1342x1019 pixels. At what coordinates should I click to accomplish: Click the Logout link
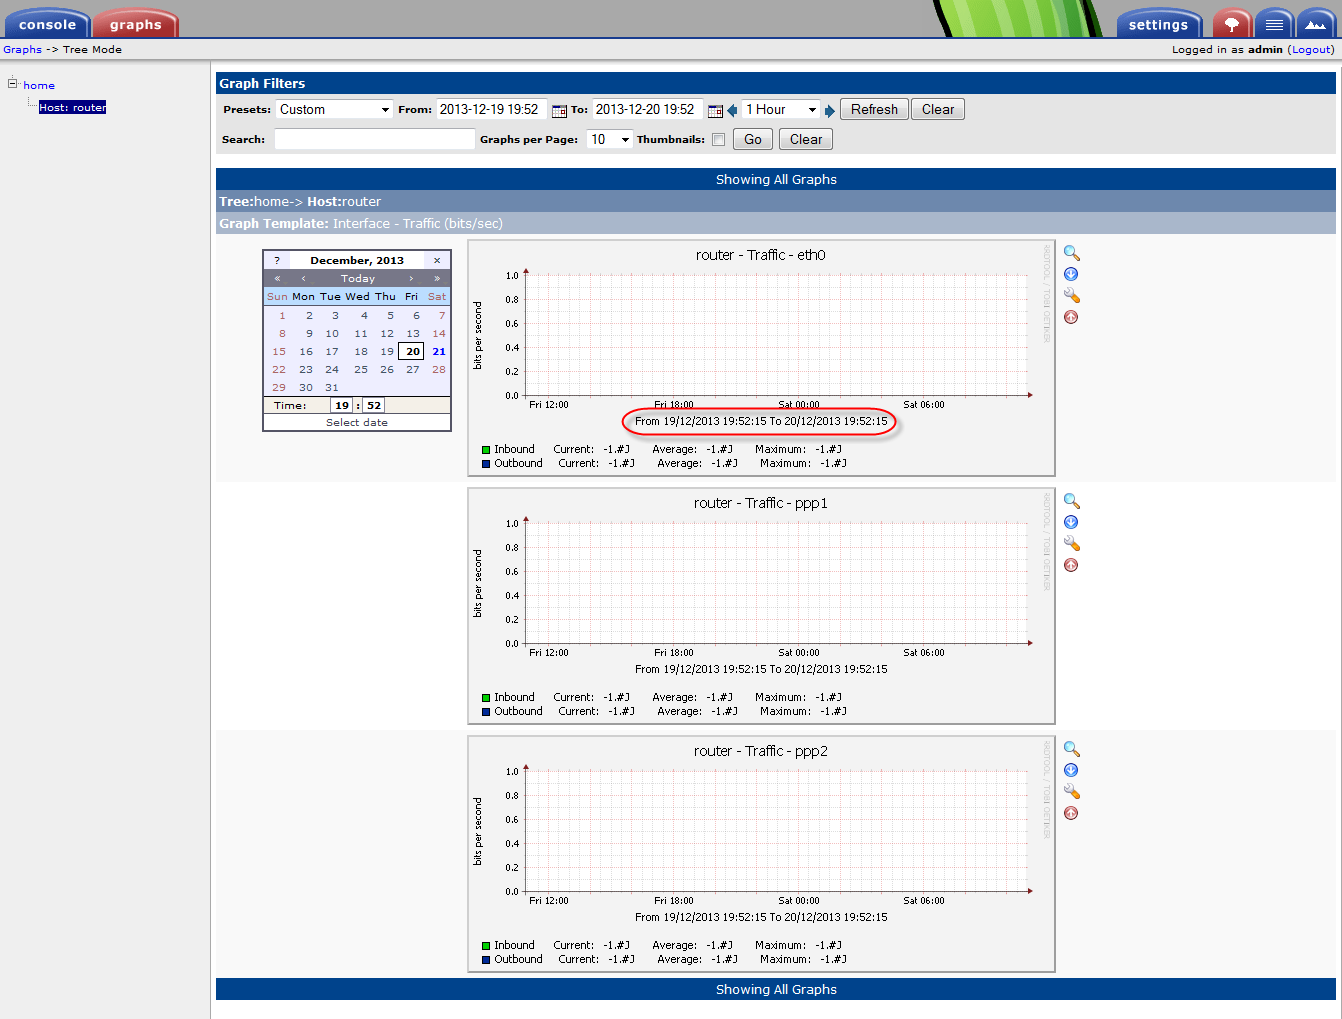[x=1311, y=49]
